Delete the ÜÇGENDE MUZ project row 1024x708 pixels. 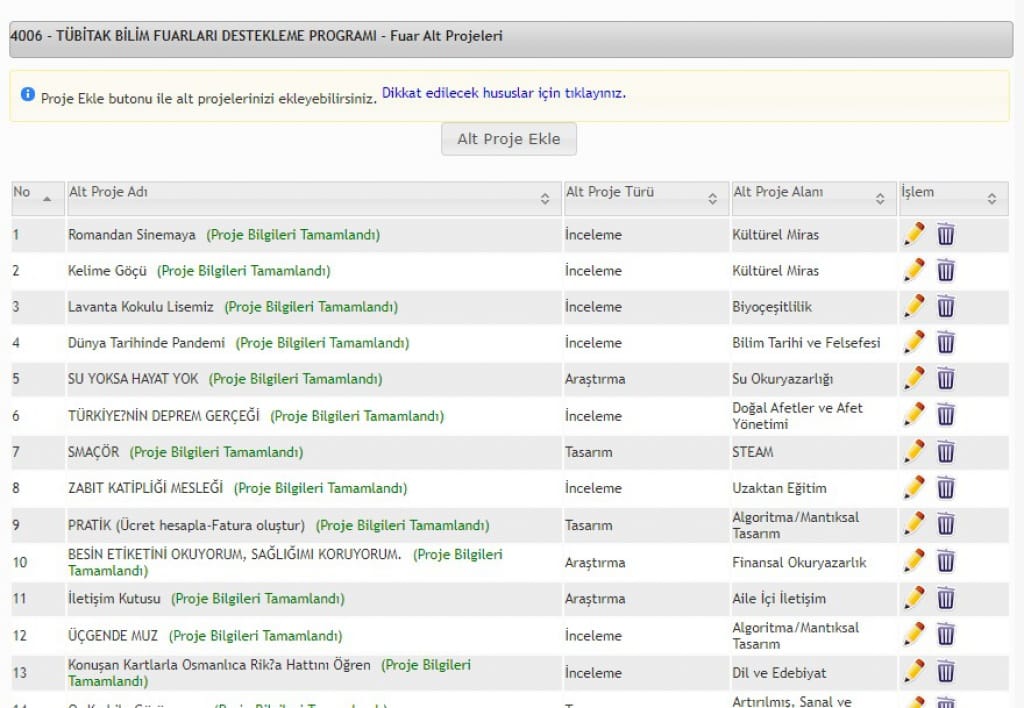(946, 635)
